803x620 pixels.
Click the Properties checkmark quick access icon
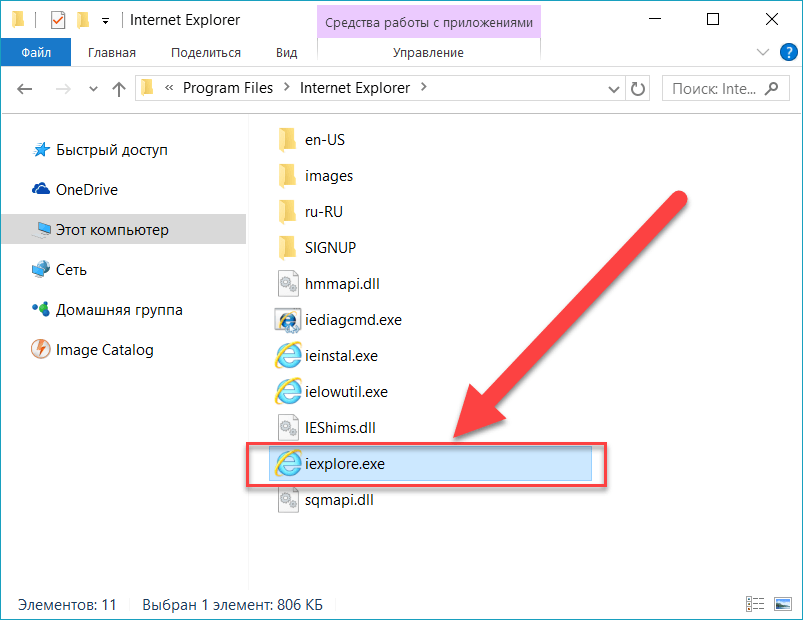tap(58, 20)
